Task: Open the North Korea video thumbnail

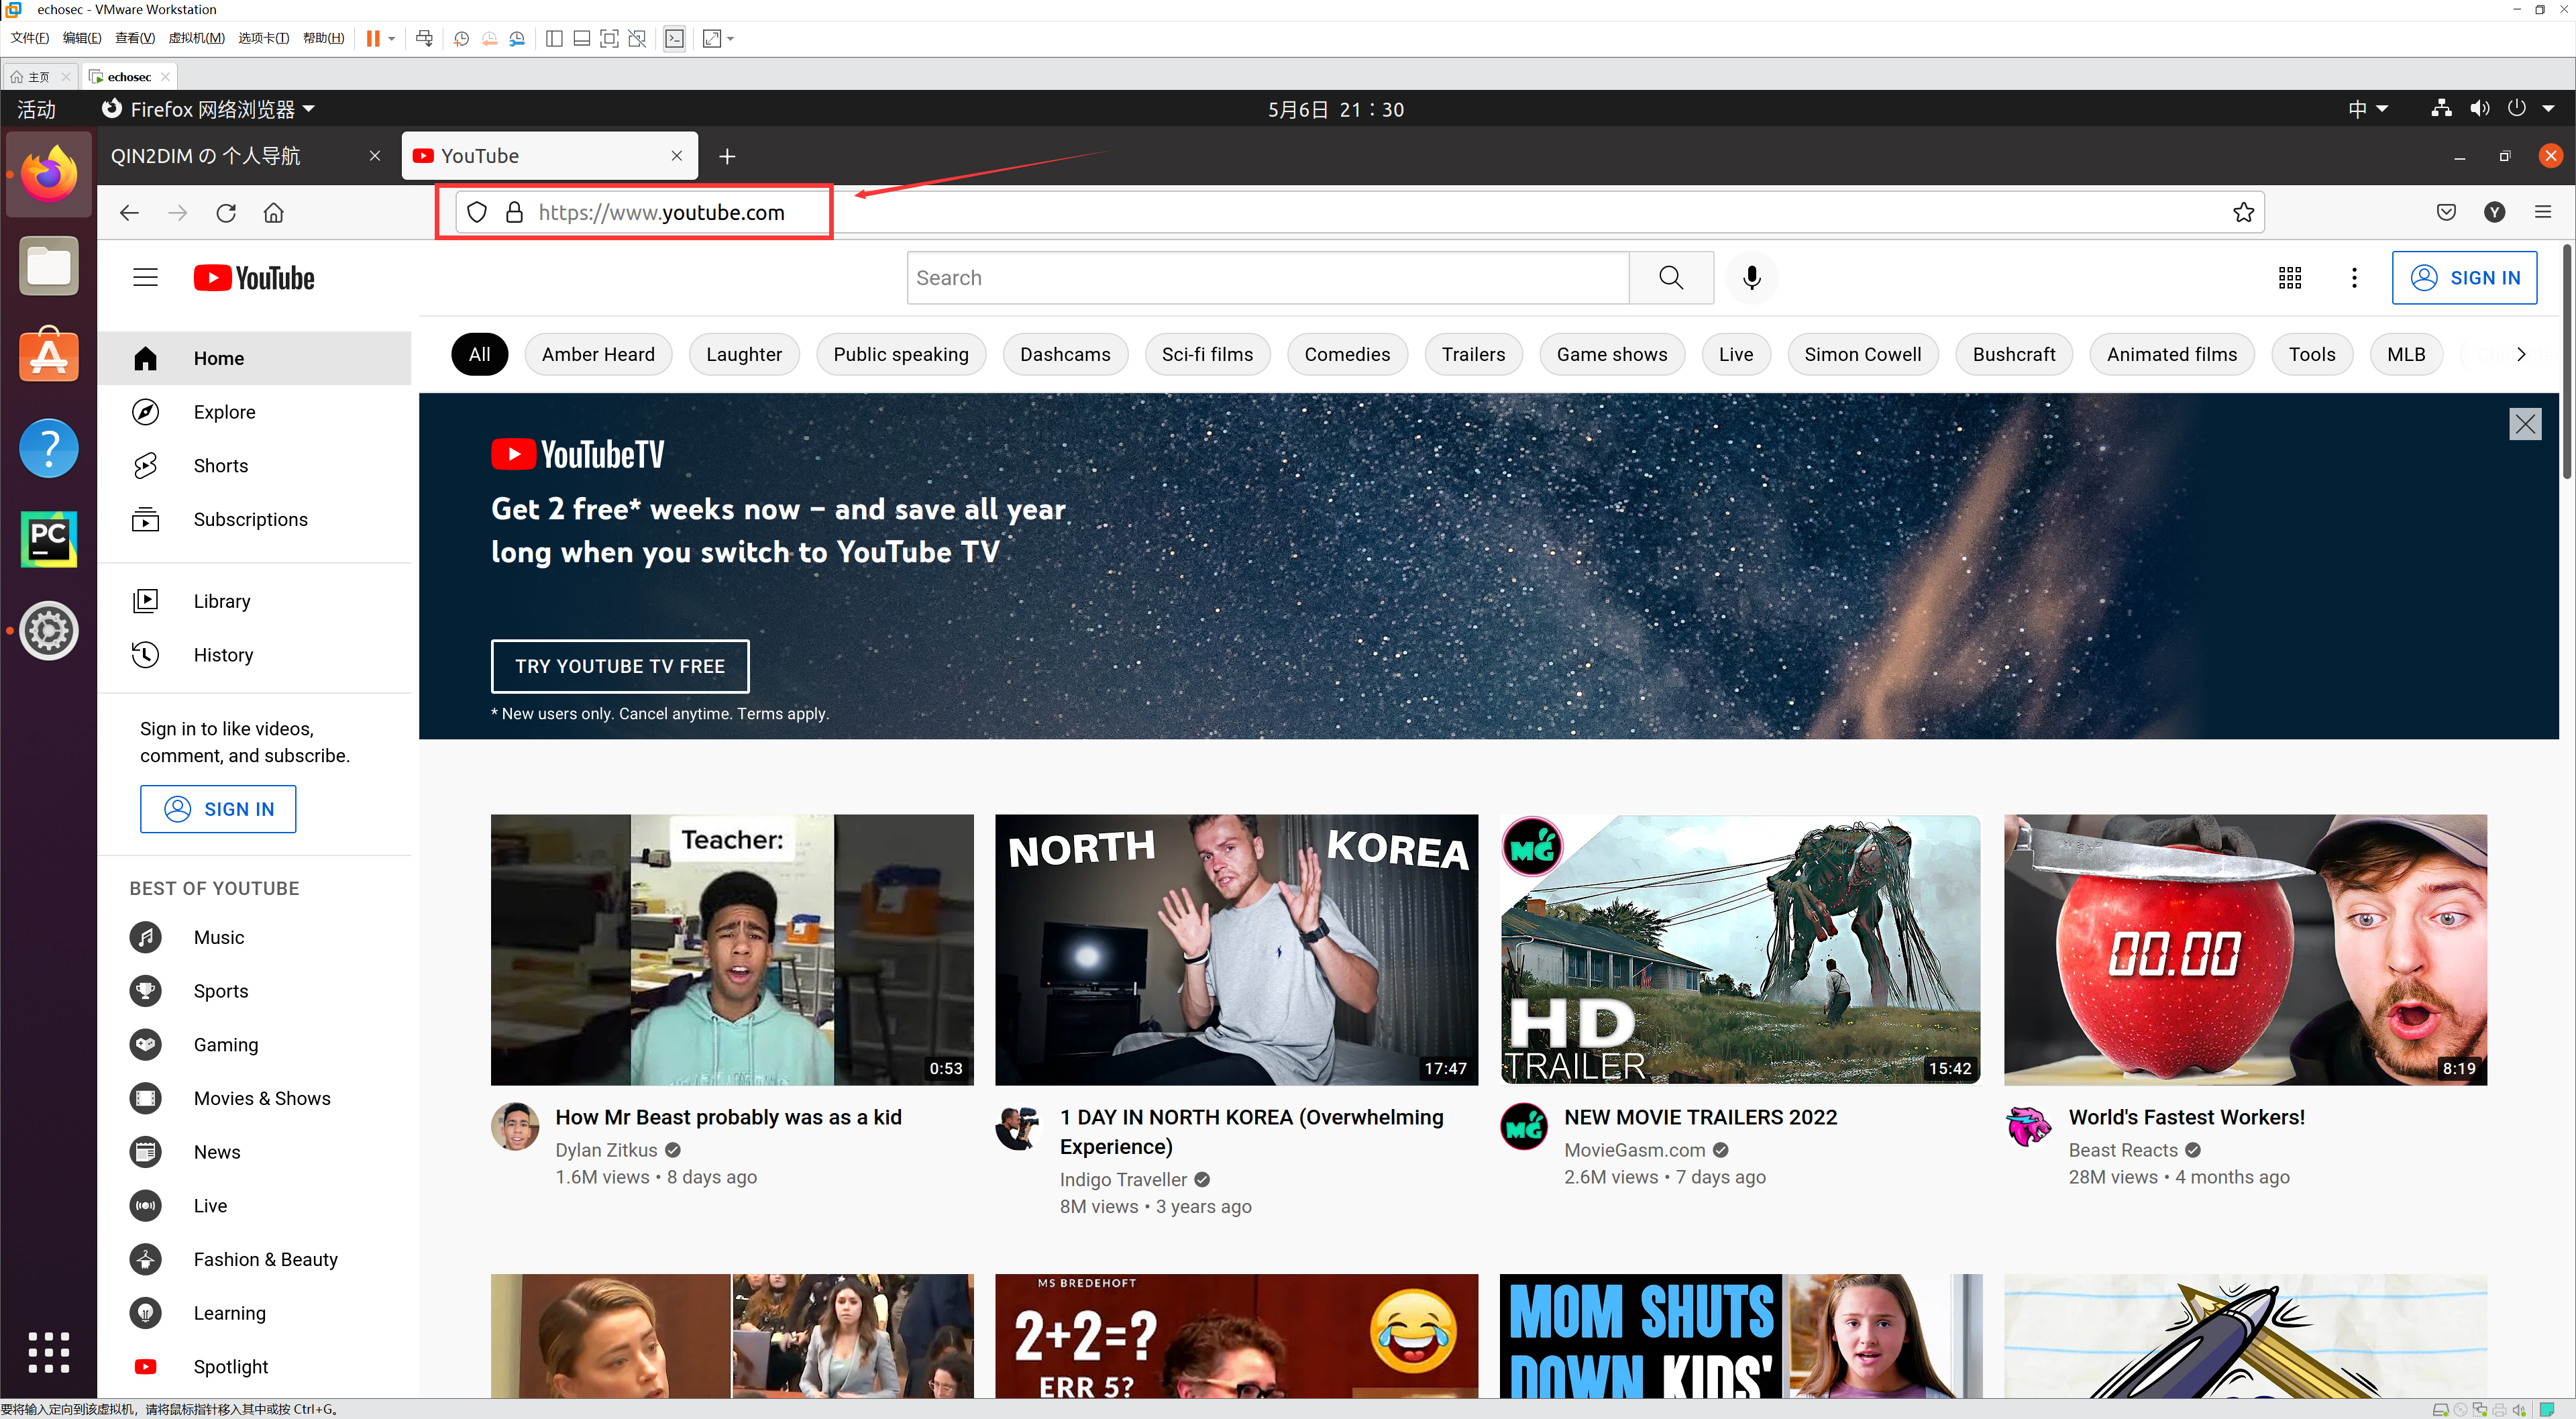Action: [x=1236, y=949]
